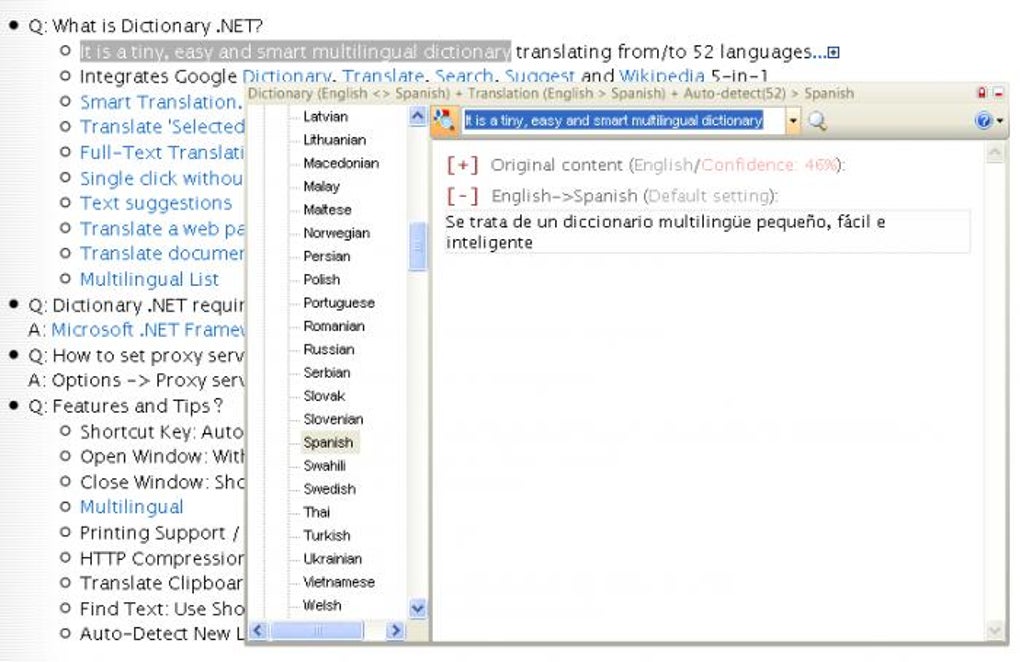This screenshot has width=1020, height=662.
Task: Click the 'Default setting' label
Action: 710,196
